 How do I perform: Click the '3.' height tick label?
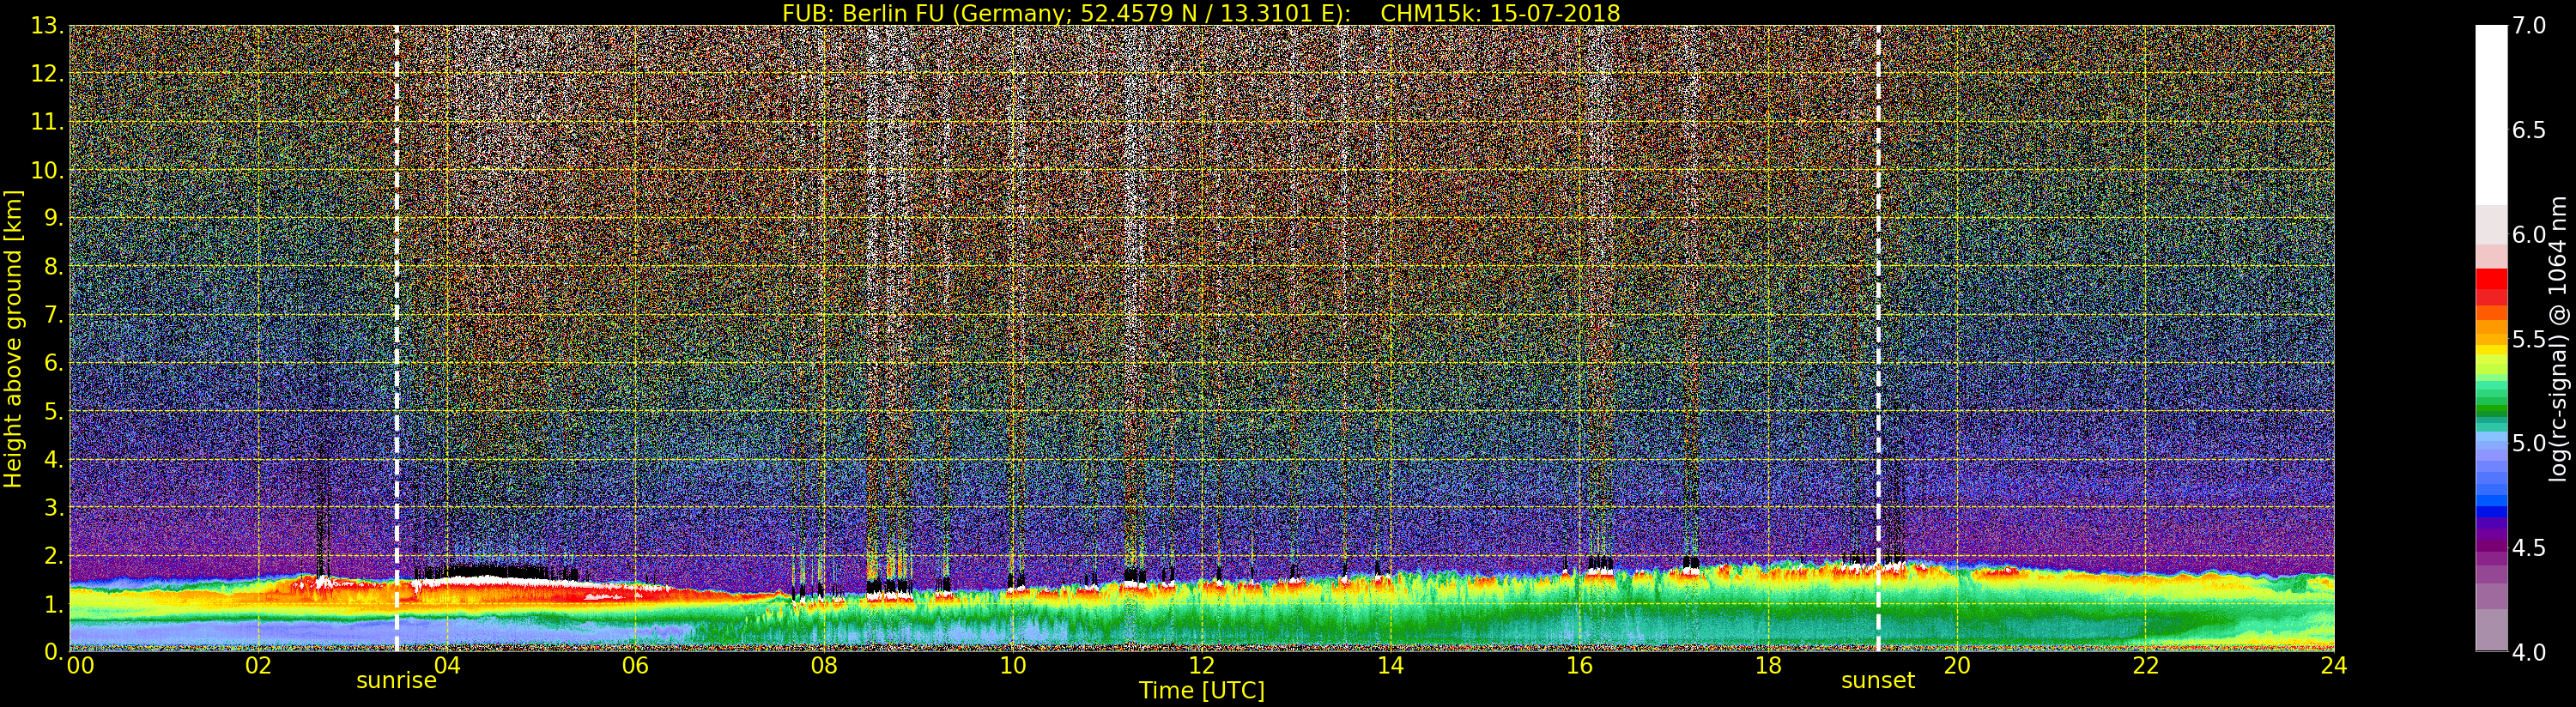pos(54,507)
